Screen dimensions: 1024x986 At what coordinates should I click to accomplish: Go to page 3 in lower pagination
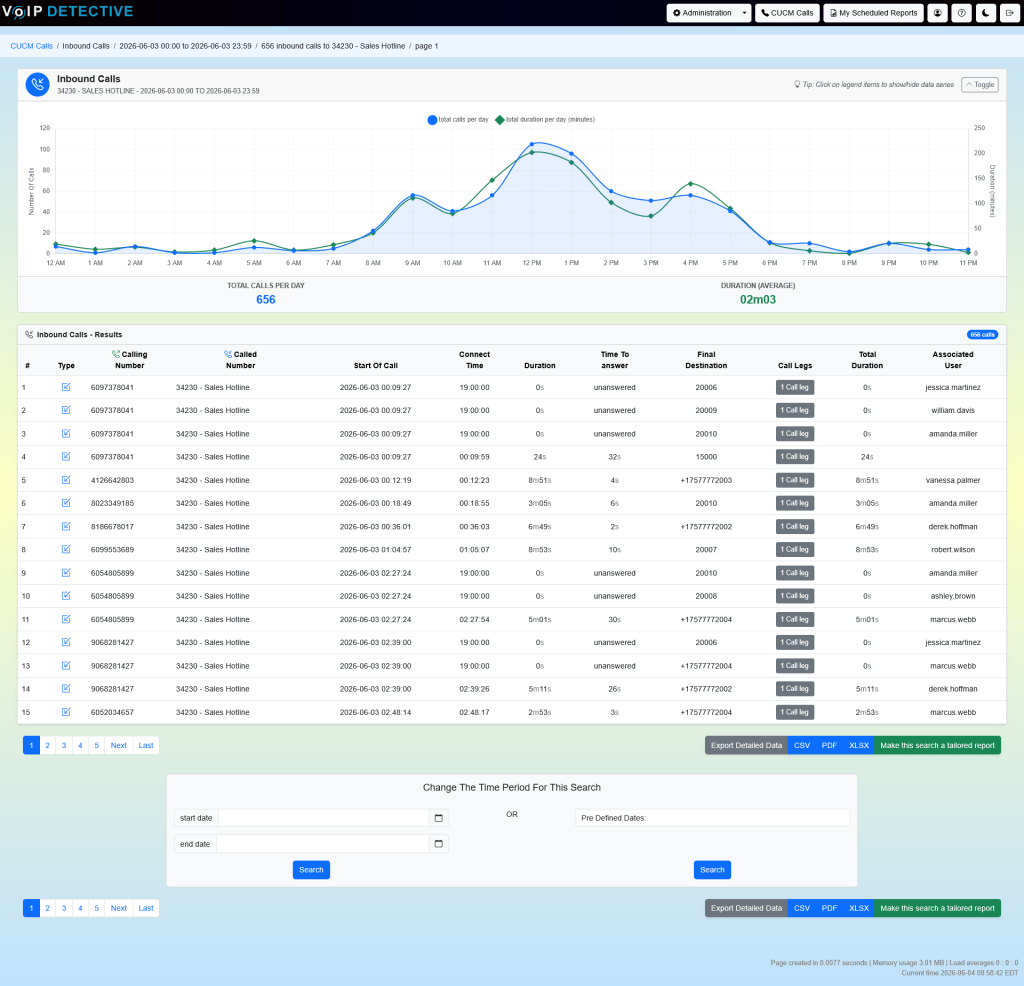point(64,908)
